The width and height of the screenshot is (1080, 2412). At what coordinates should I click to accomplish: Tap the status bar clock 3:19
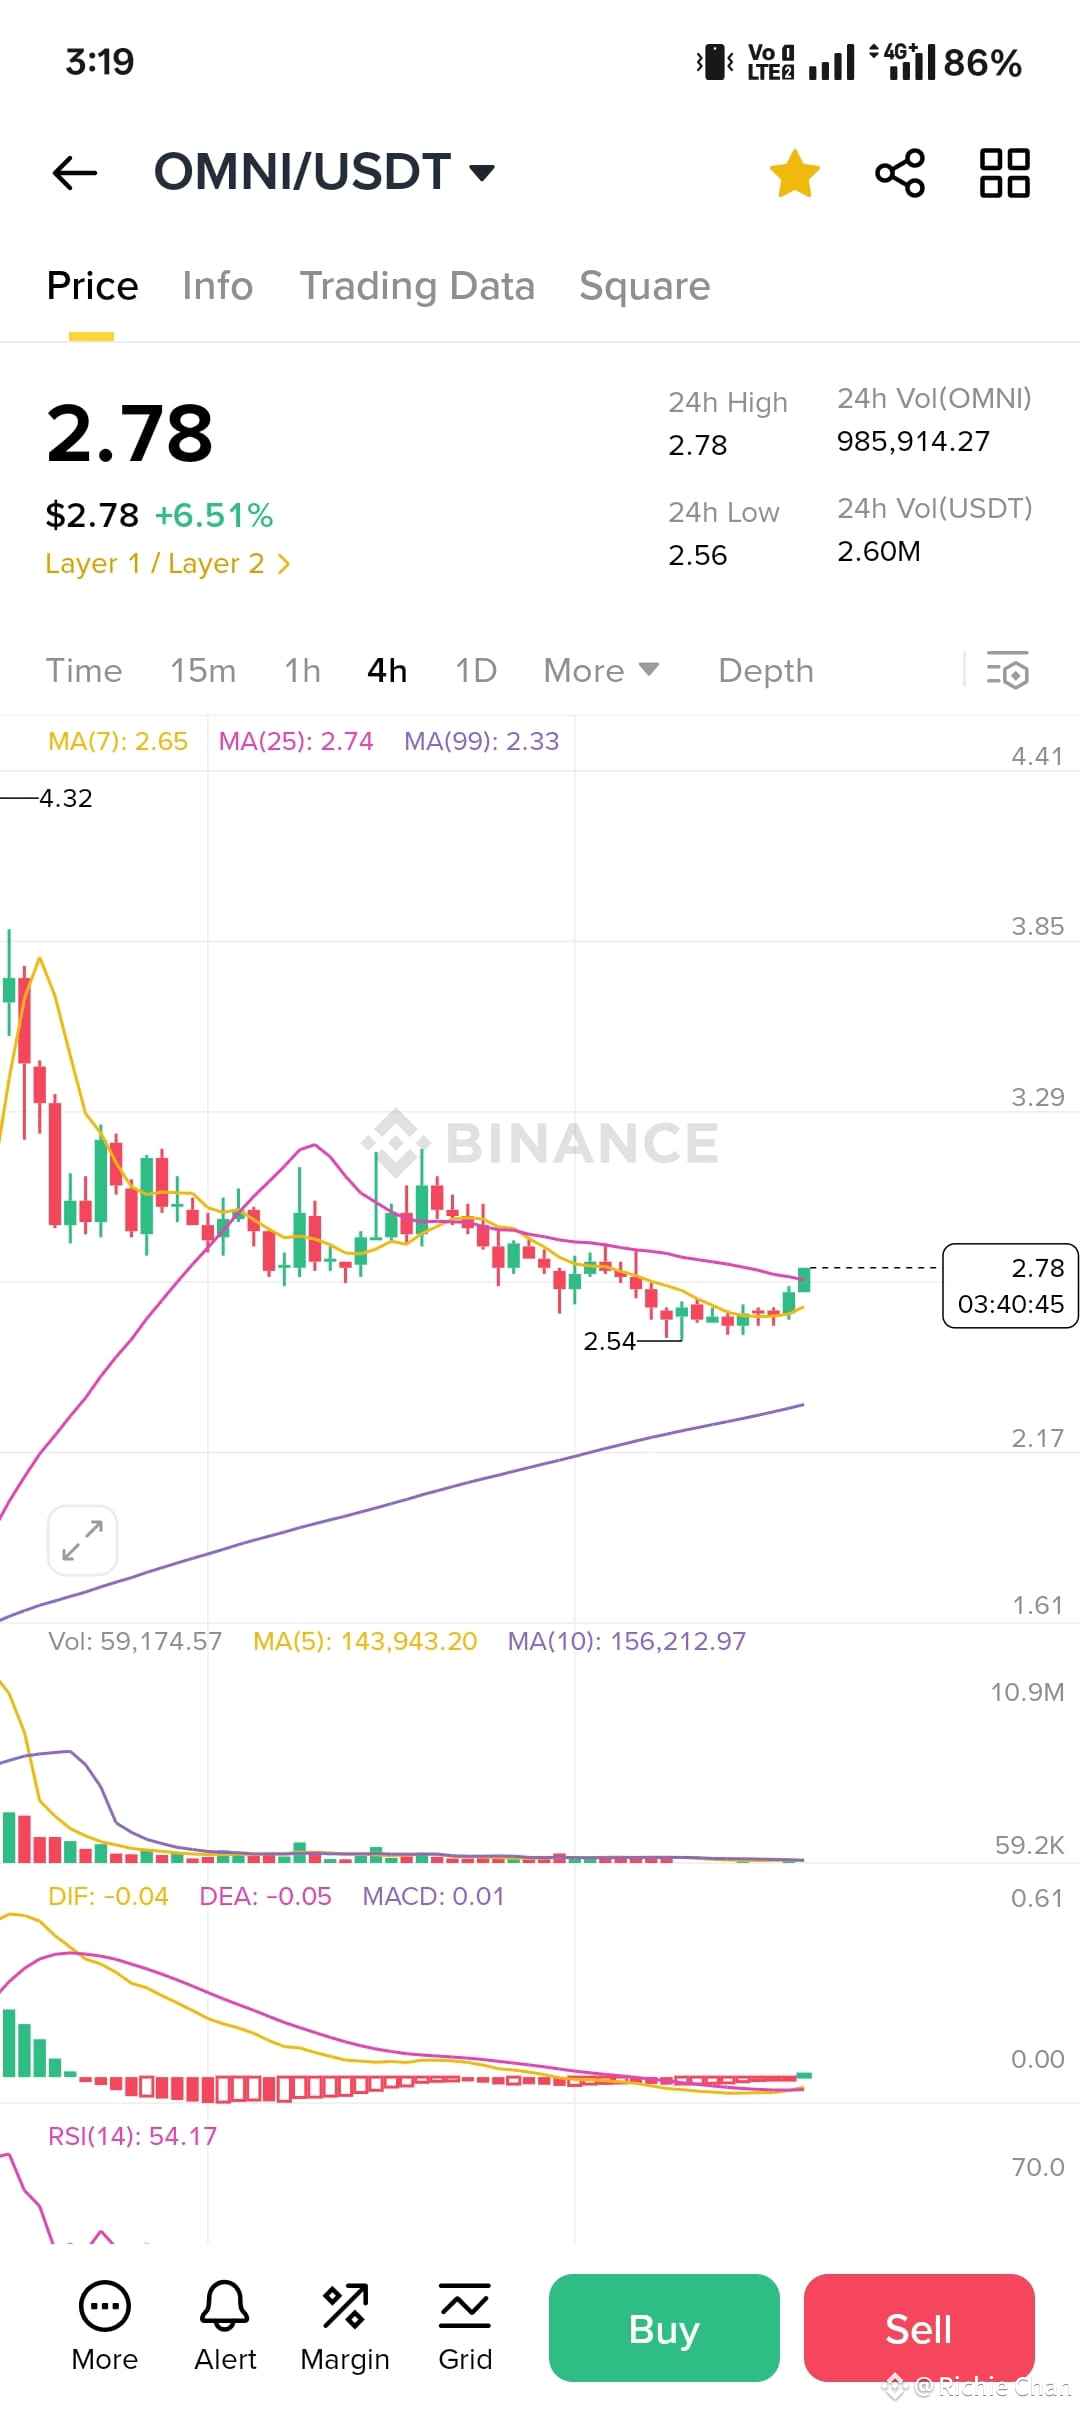100,62
